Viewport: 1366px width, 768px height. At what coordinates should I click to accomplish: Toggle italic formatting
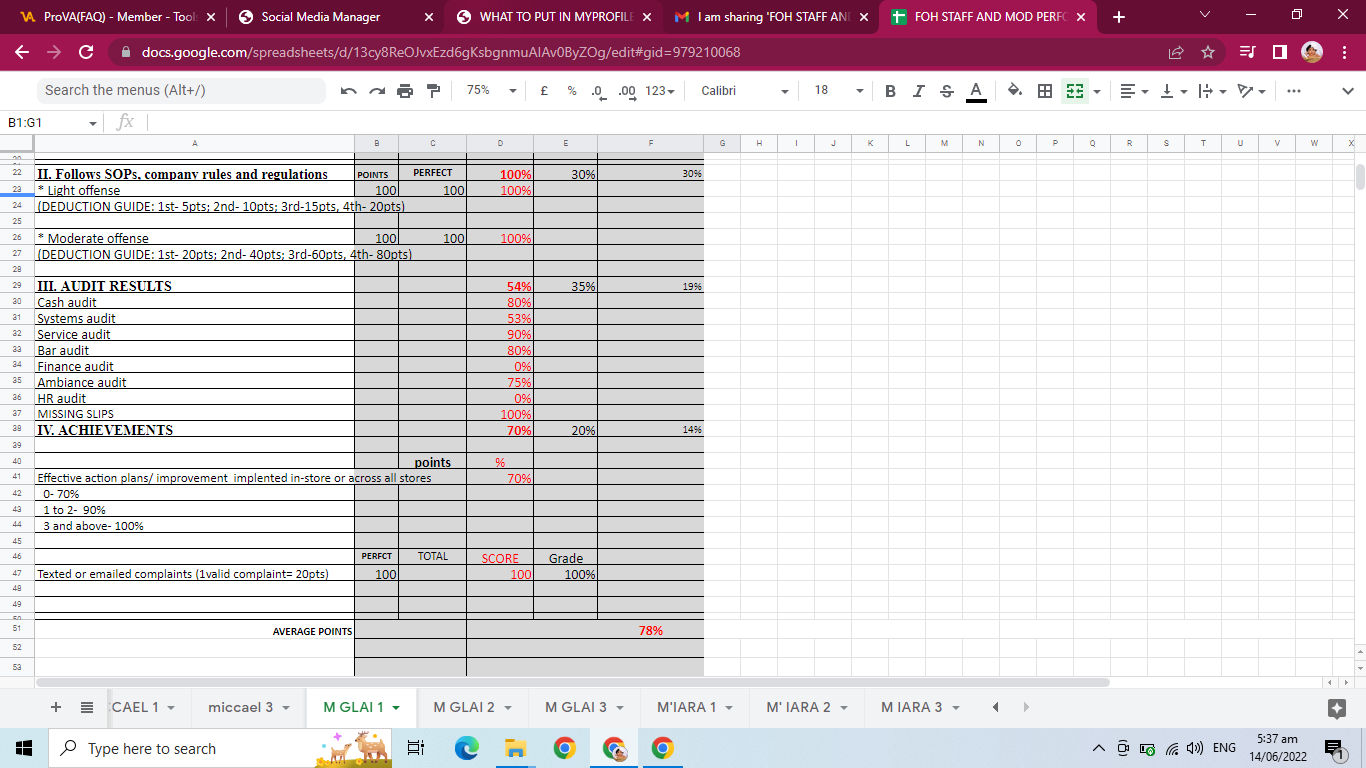[917, 90]
